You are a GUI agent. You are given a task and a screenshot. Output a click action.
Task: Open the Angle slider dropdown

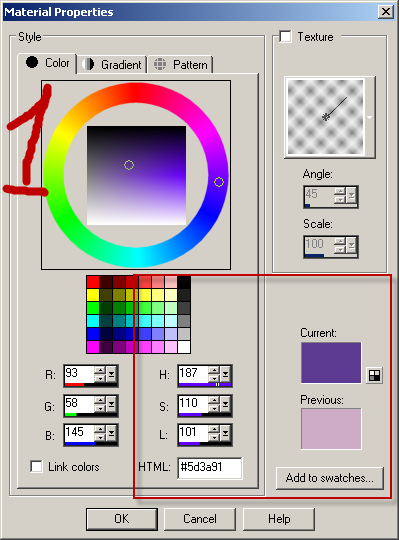coord(351,196)
